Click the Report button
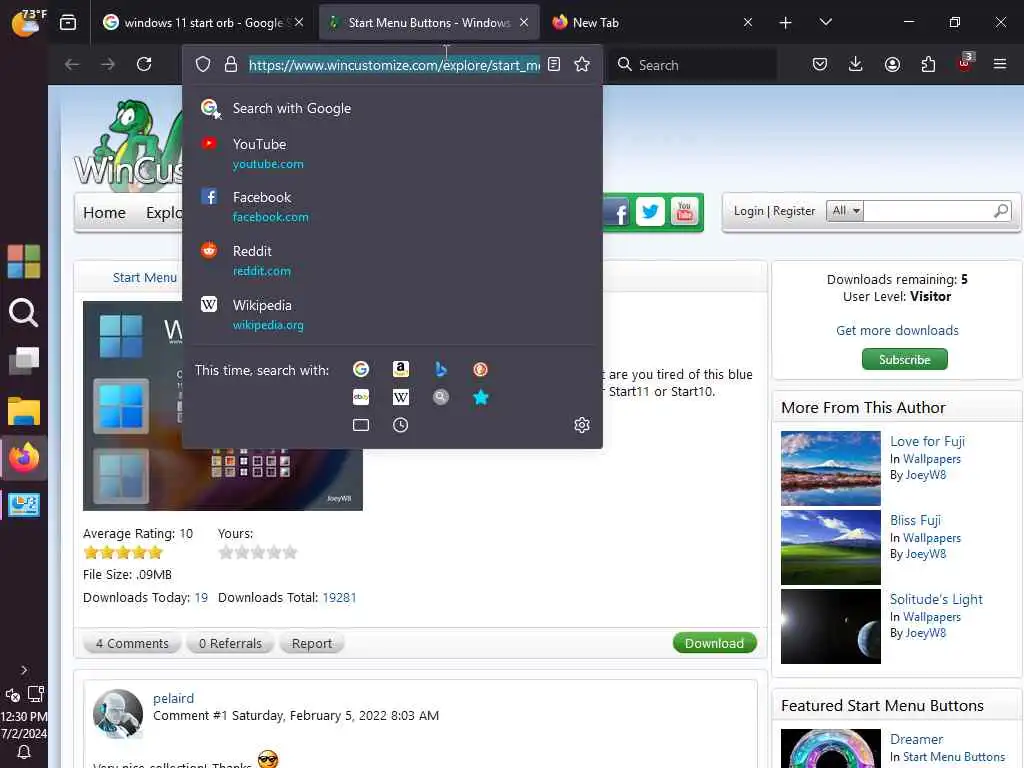 tap(312, 643)
